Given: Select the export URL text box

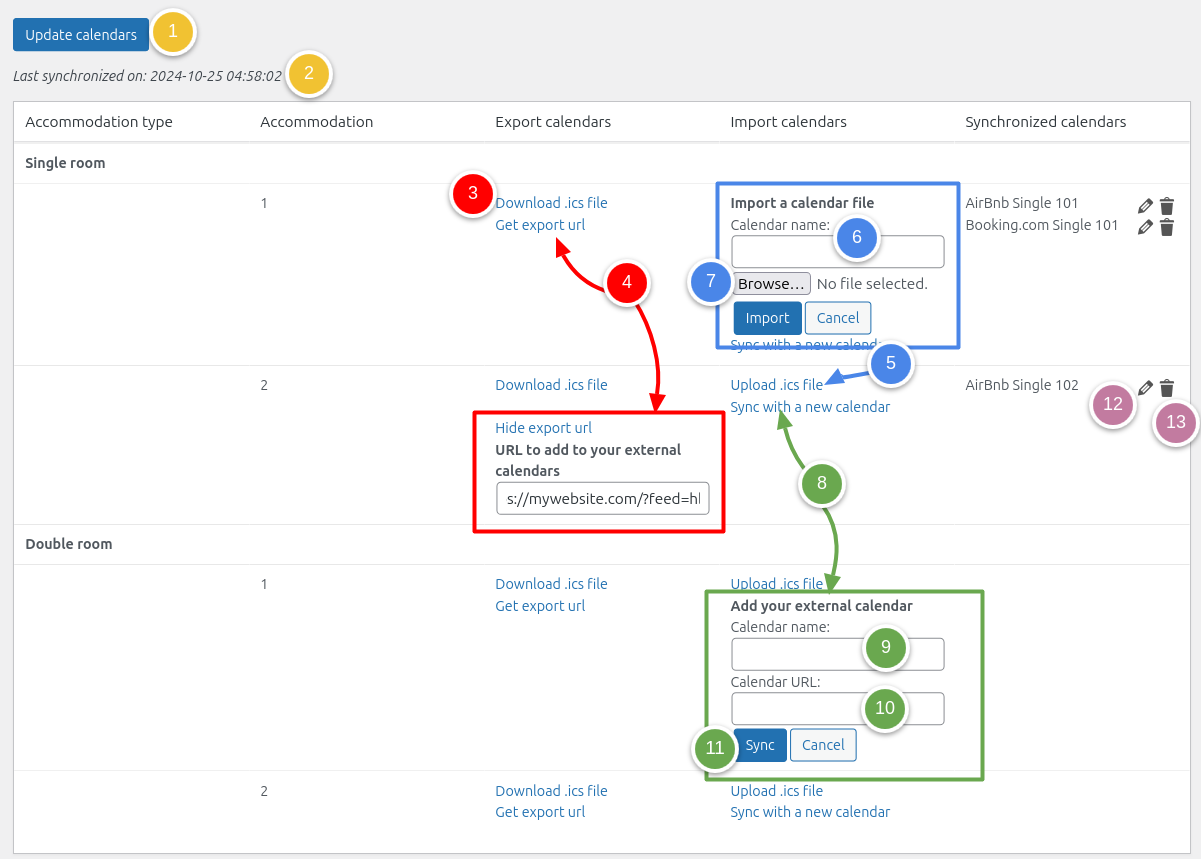Looking at the screenshot, I should (x=602, y=498).
